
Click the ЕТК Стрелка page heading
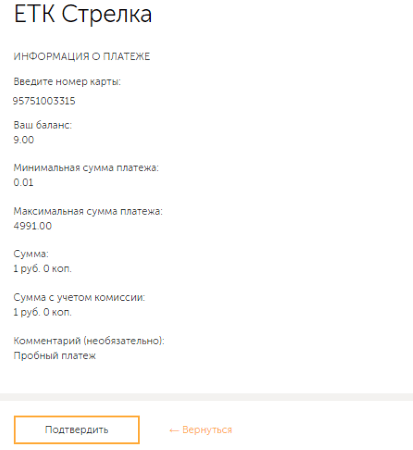click(x=83, y=14)
